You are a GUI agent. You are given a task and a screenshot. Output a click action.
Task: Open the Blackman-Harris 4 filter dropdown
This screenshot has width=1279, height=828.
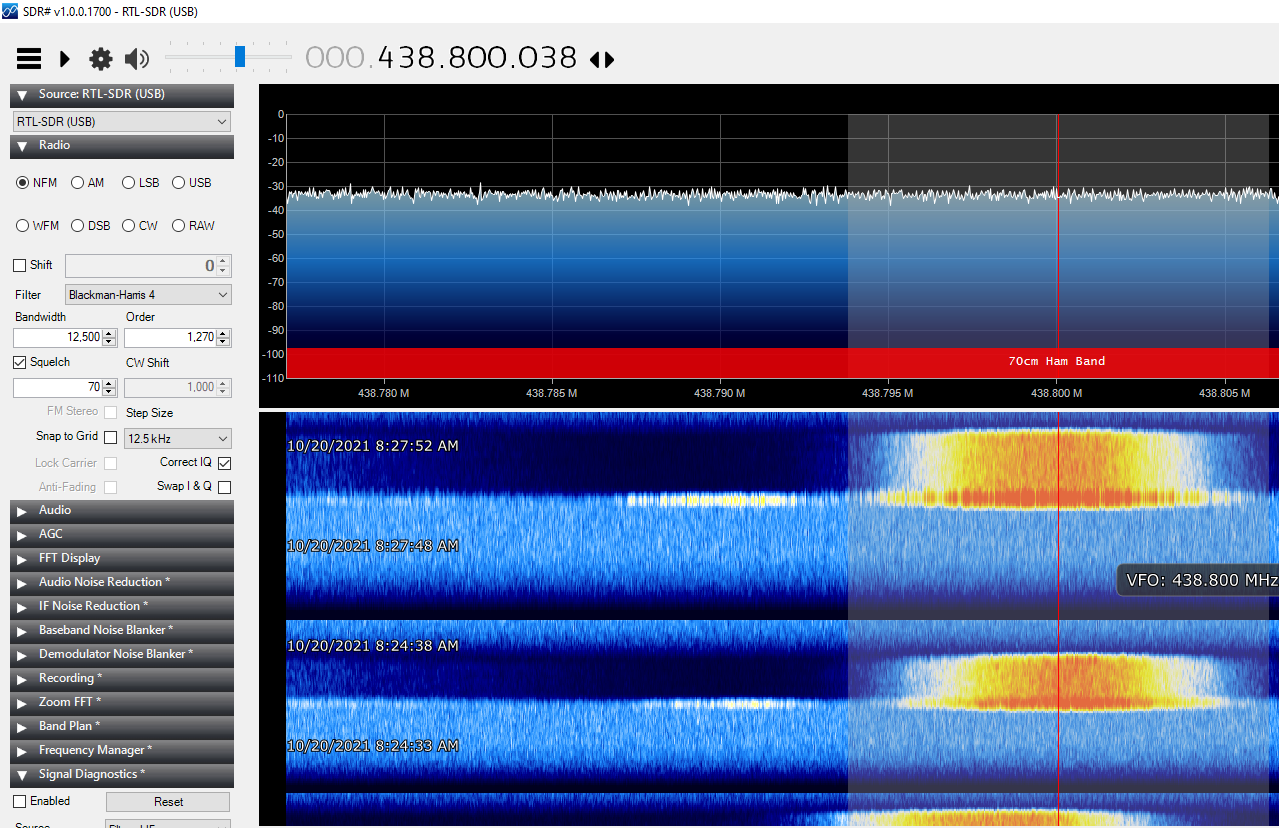pos(148,295)
